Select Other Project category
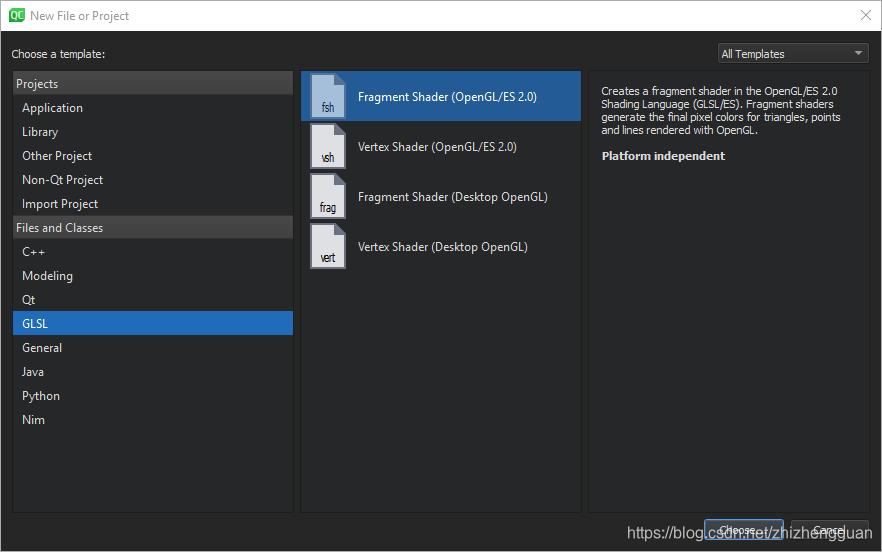Screen dimensions: 882x552 [153, 156]
